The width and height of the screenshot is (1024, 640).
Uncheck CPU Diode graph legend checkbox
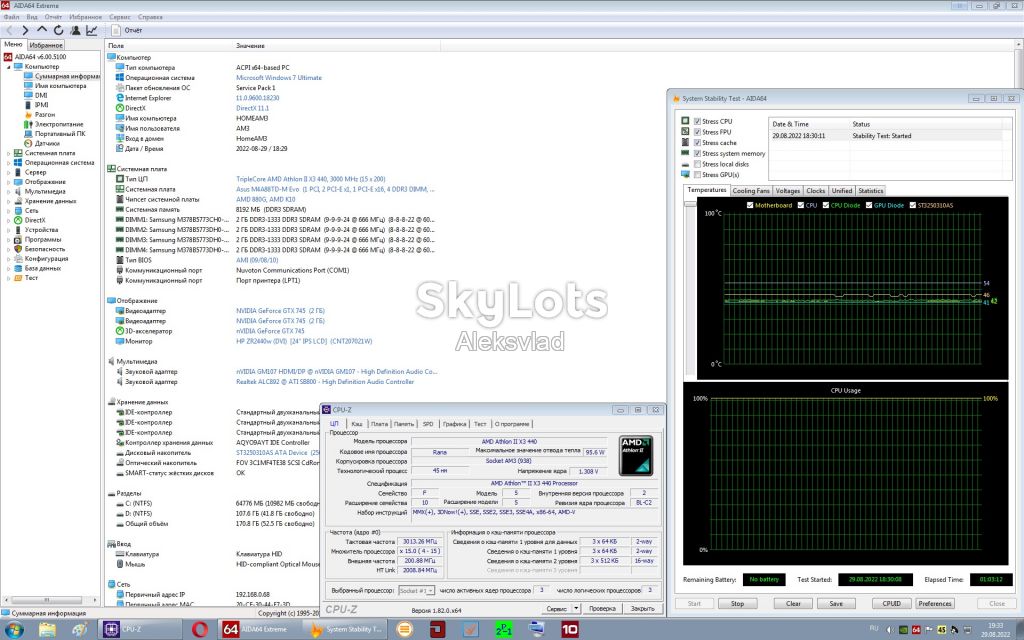pos(826,205)
